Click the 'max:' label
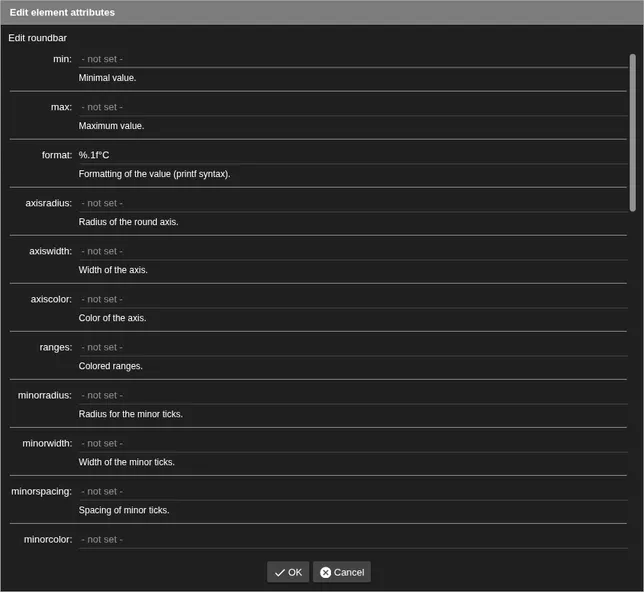Viewport: 644px width, 592px height. pos(61,107)
